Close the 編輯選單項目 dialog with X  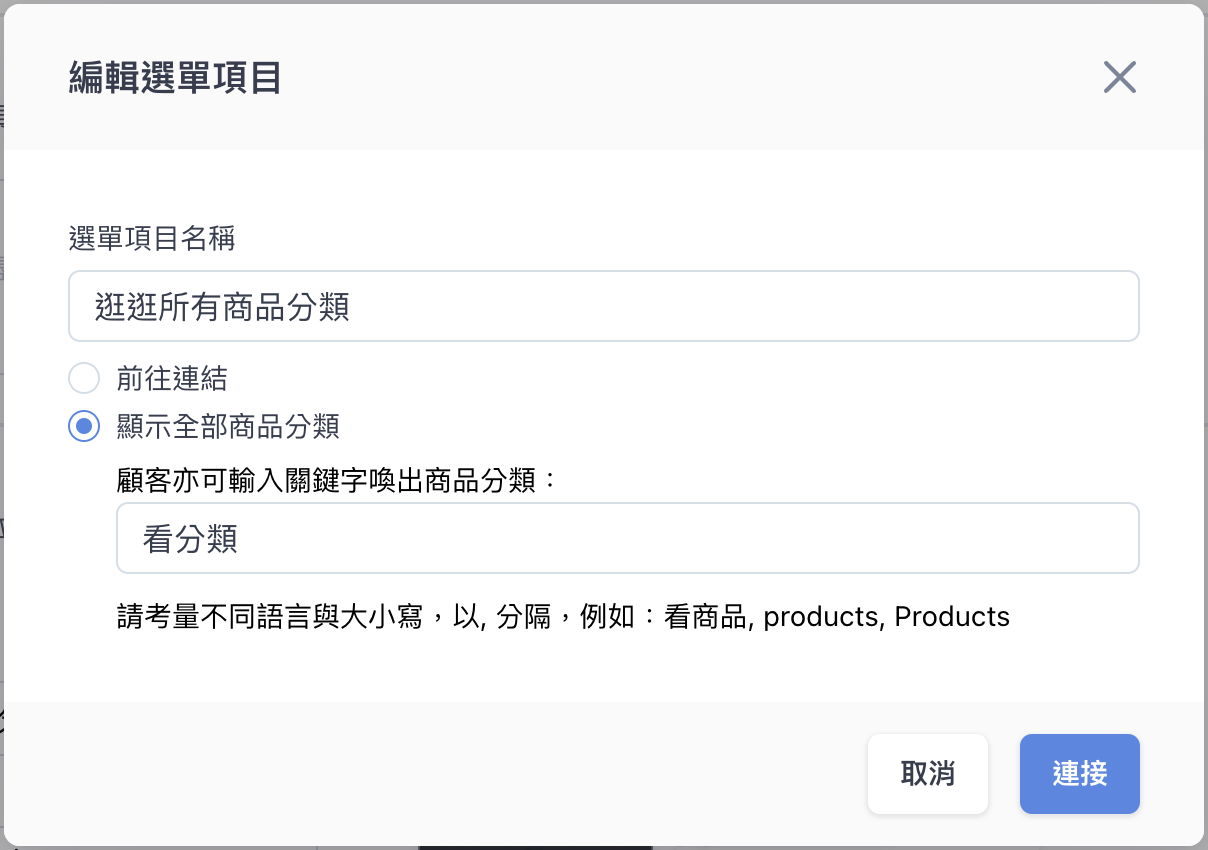pyautogui.click(x=1119, y=77)
